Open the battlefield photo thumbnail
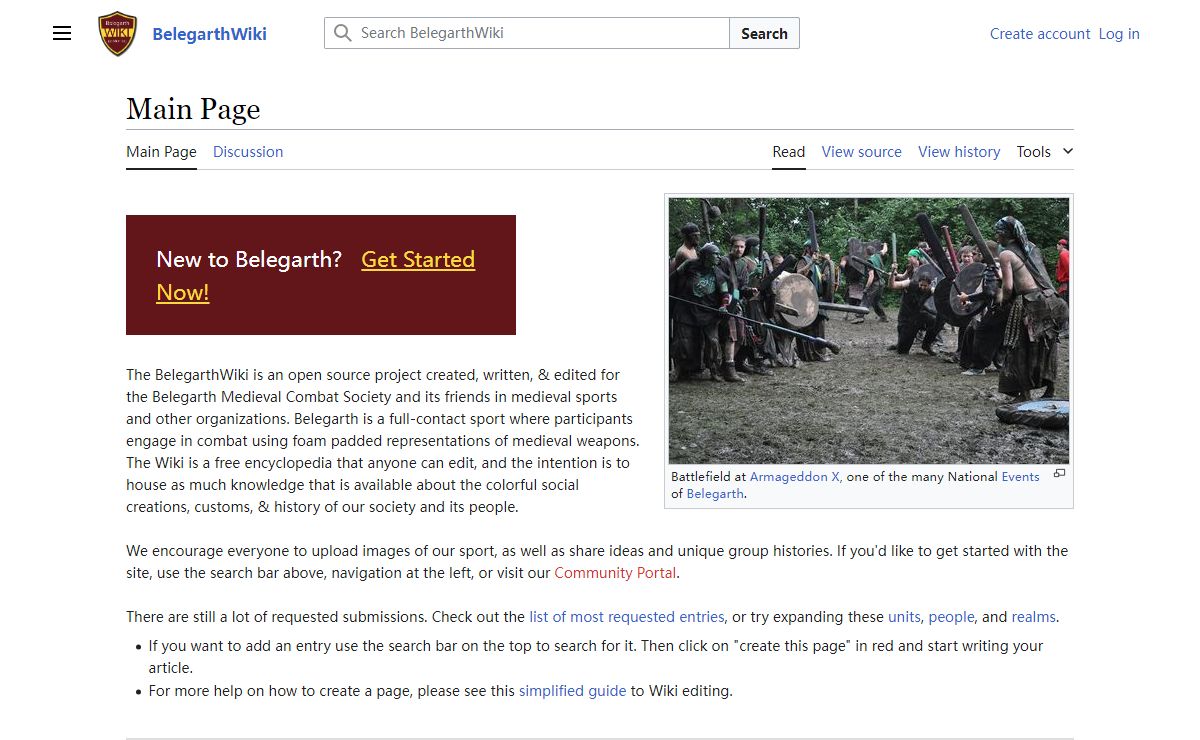 (x=869, y=331)
